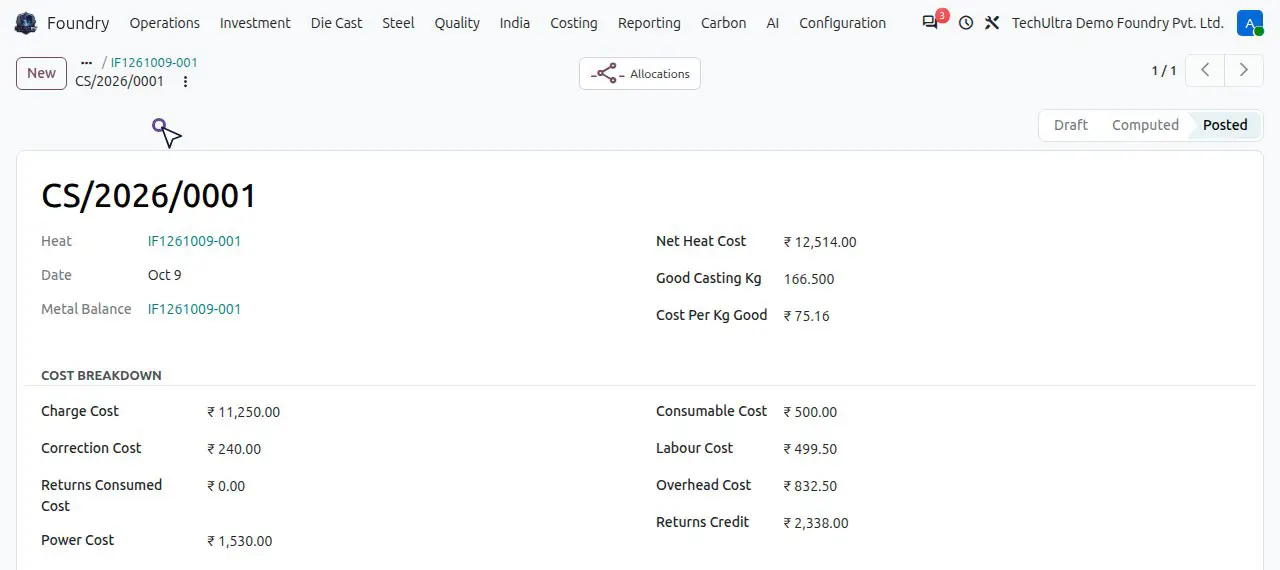Click the Charge Cost value ₹ 11,250.00
The width and height of the screenshot is (1280, 570).
244,412
